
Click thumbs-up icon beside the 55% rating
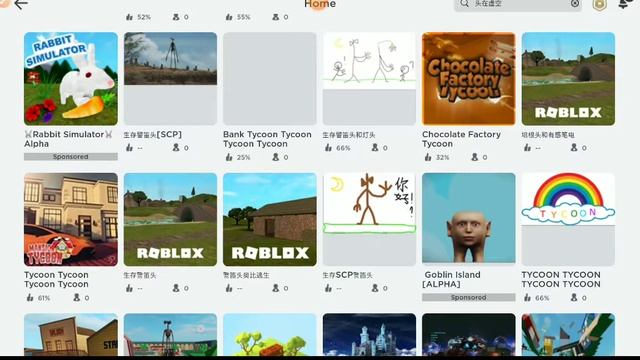click(229, 17)
